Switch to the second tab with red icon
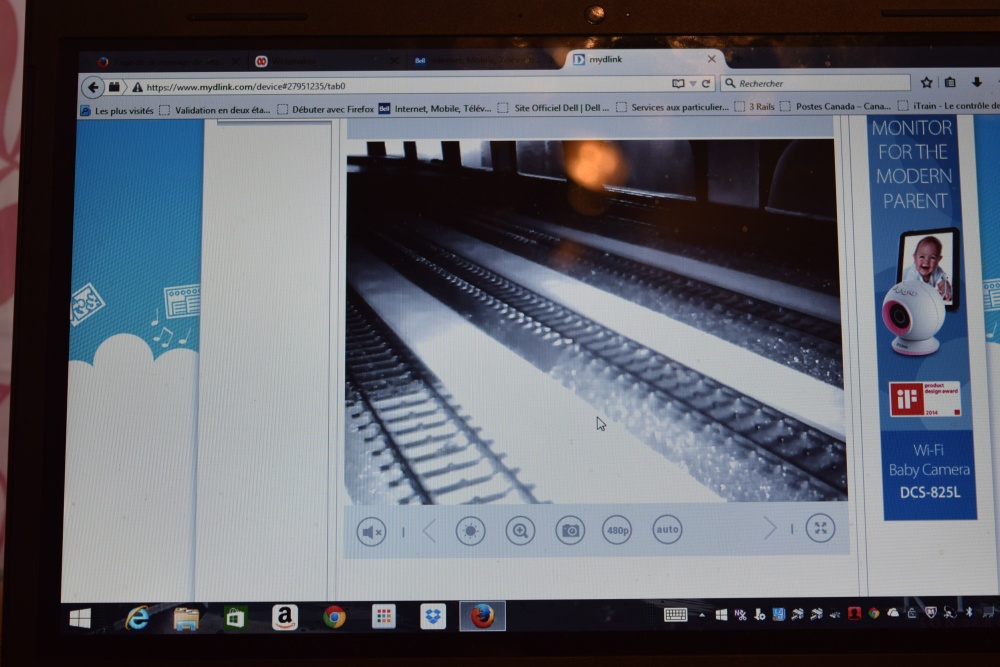This screenshot has width=1000, height=667. [324, 61]
